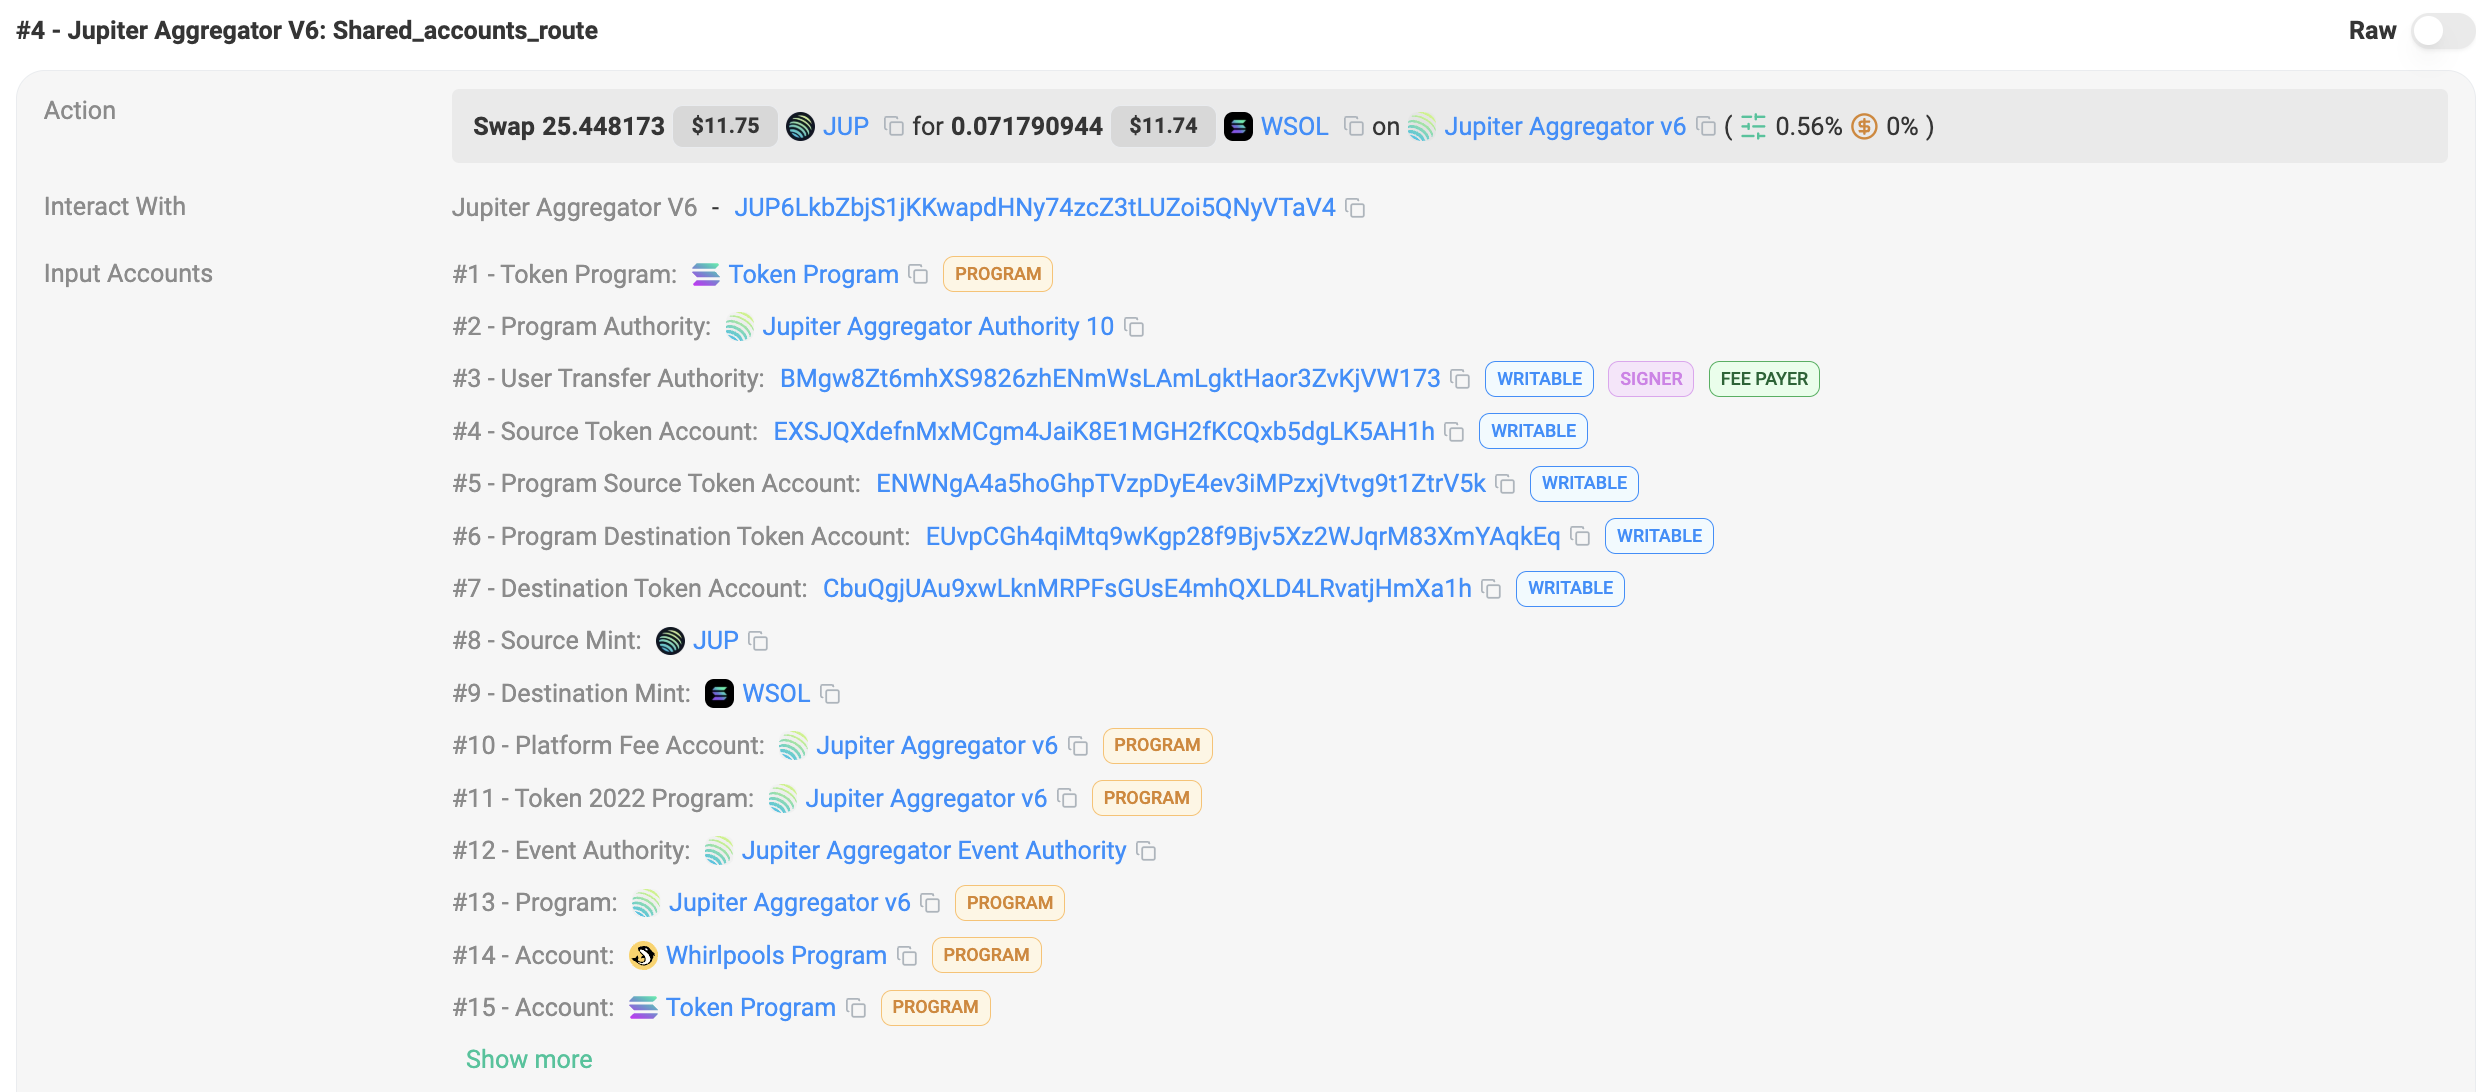Click the WSOL icon next to Destination Mint
The image size is (2488, 1092).
tap(718, 693)
